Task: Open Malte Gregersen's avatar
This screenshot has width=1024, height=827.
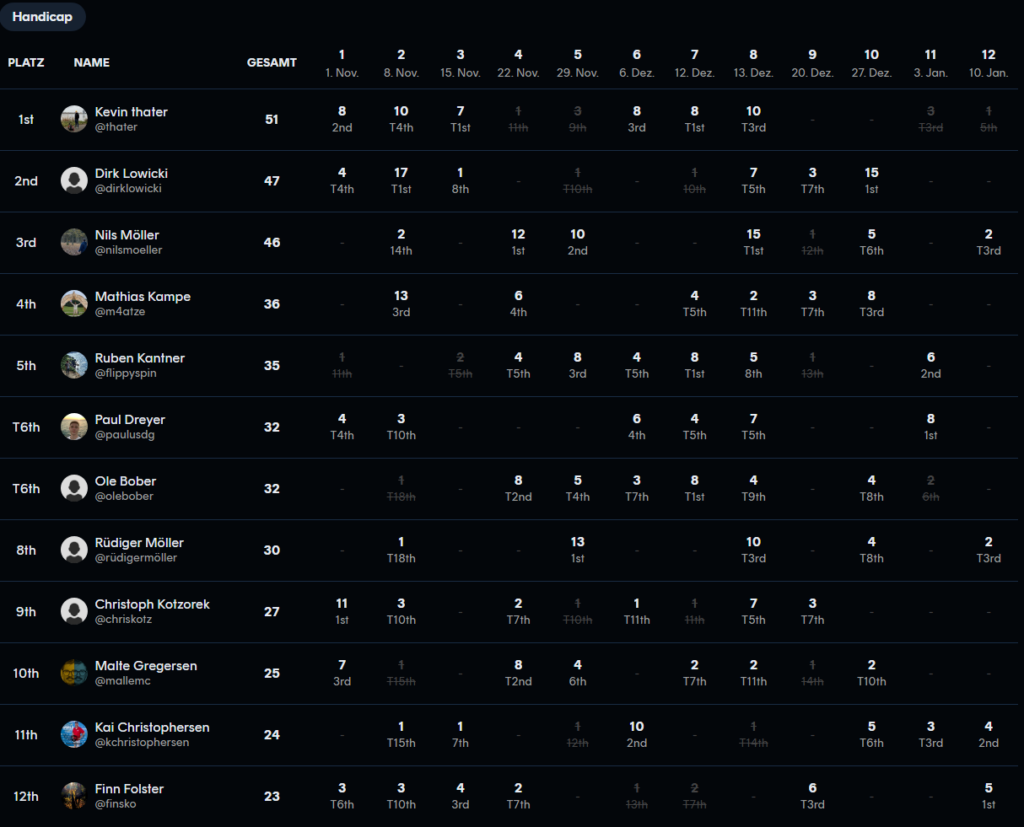Action: tap(74, 673)
